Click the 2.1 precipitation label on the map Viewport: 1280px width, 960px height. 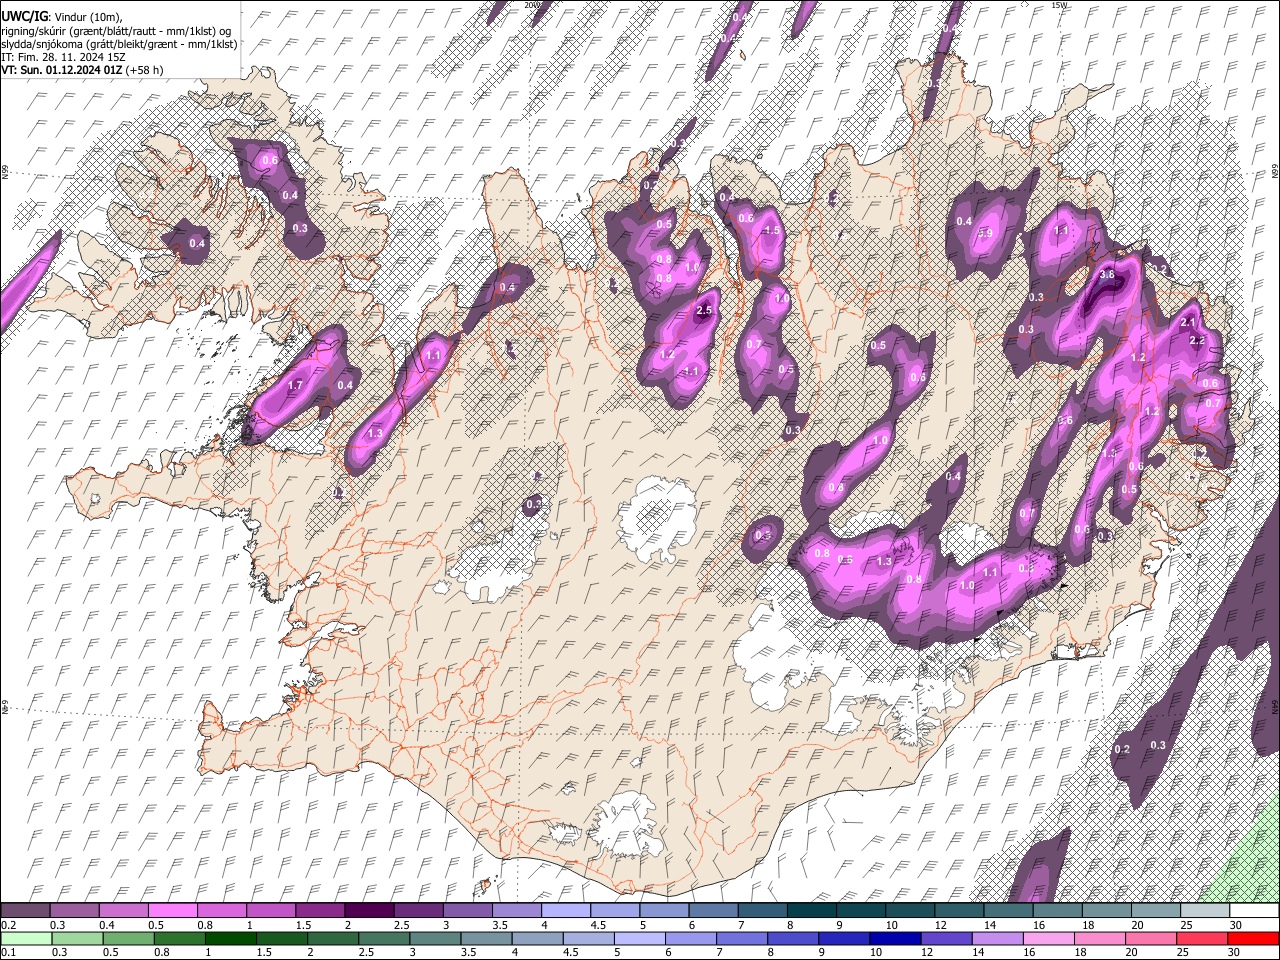pos(1188,322)
